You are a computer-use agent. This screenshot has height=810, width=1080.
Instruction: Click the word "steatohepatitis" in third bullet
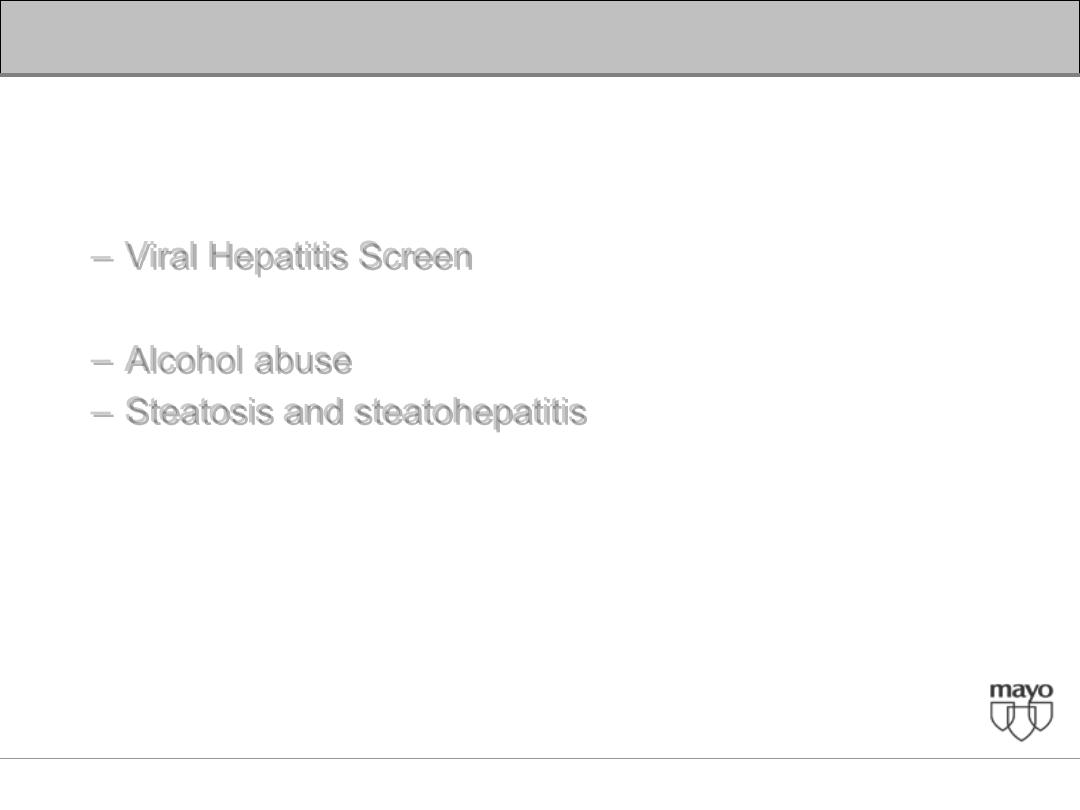[x=471, y=414]
